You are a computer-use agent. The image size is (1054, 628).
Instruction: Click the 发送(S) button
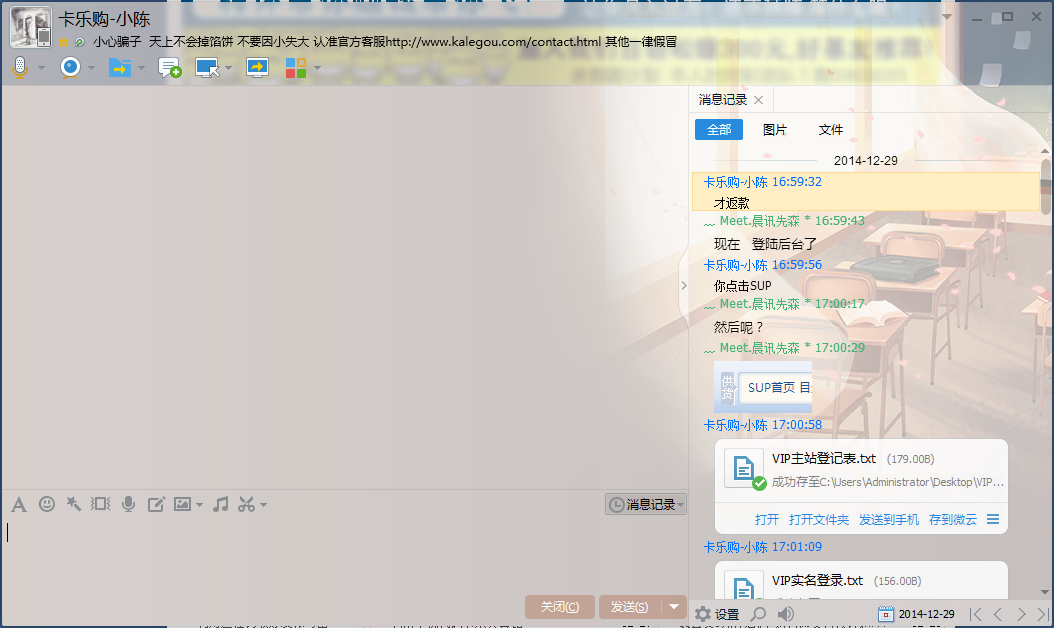click(629, 607)
